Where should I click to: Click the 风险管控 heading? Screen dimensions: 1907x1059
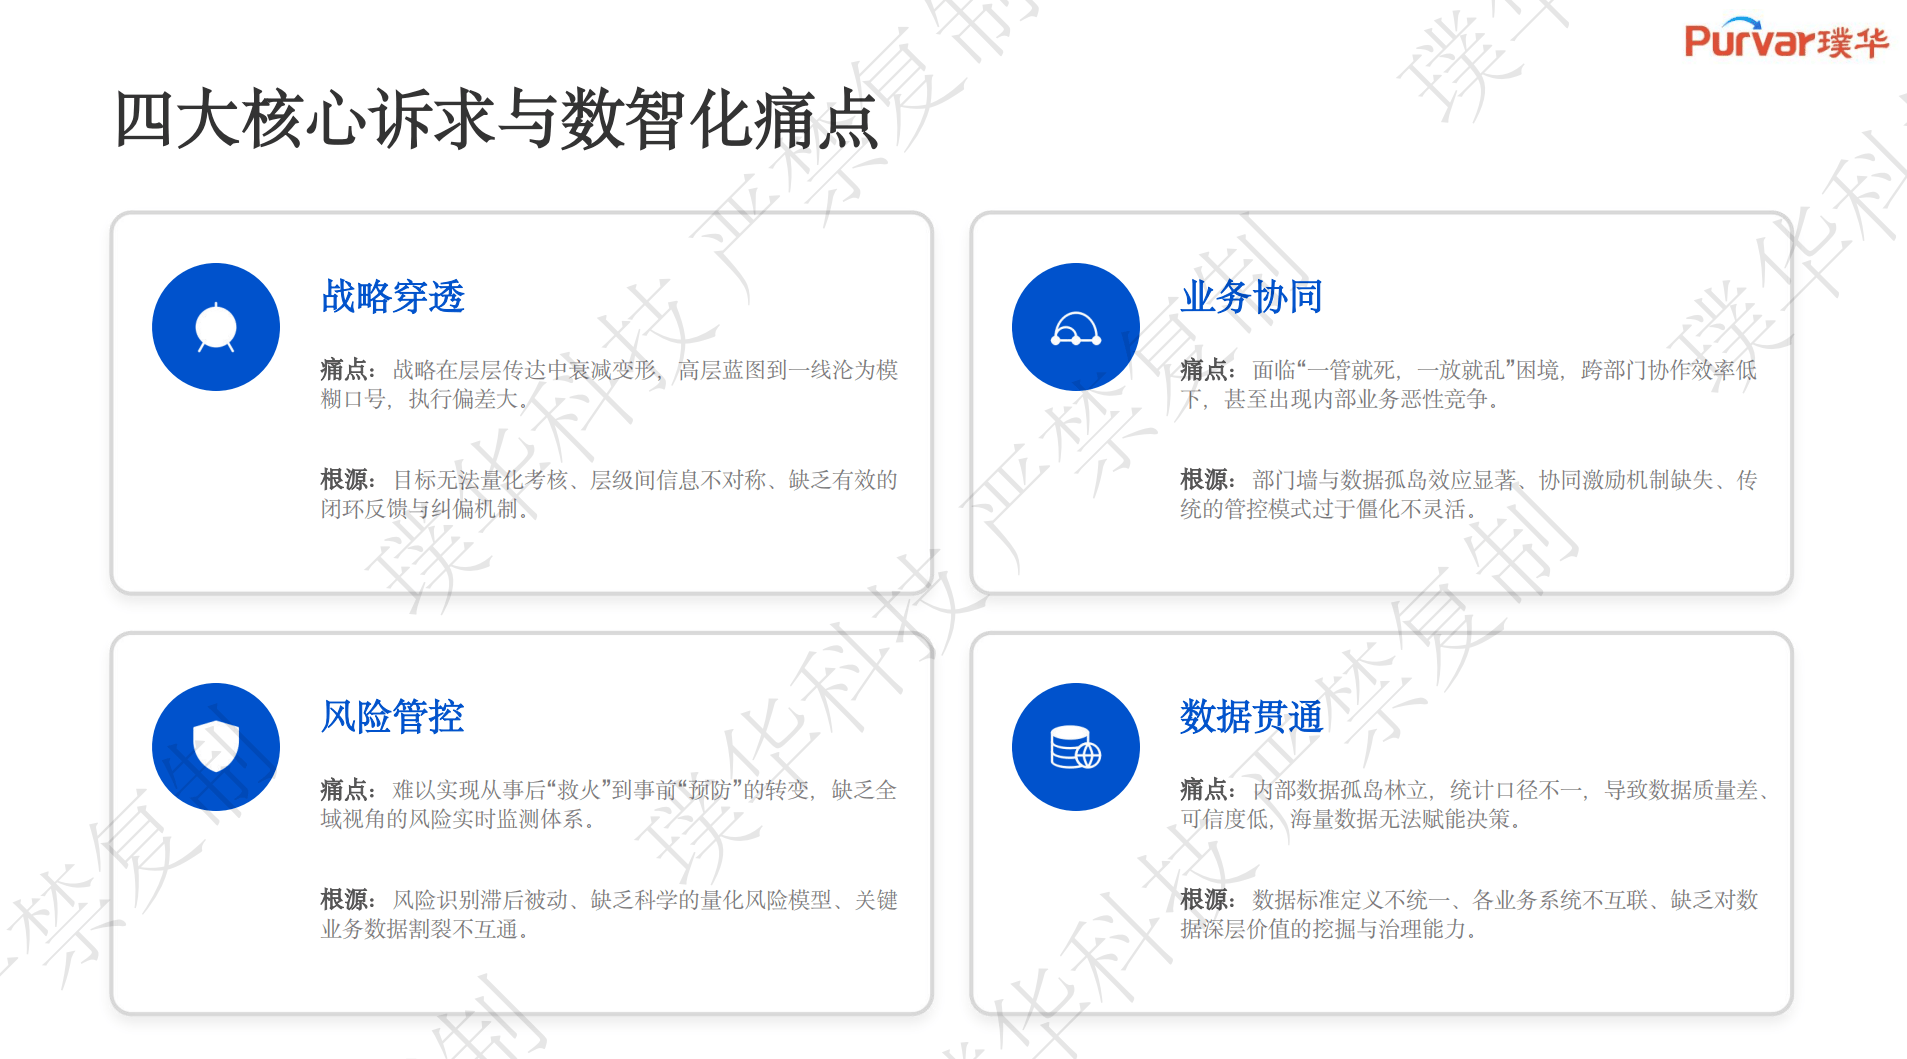tap(393, 717)
